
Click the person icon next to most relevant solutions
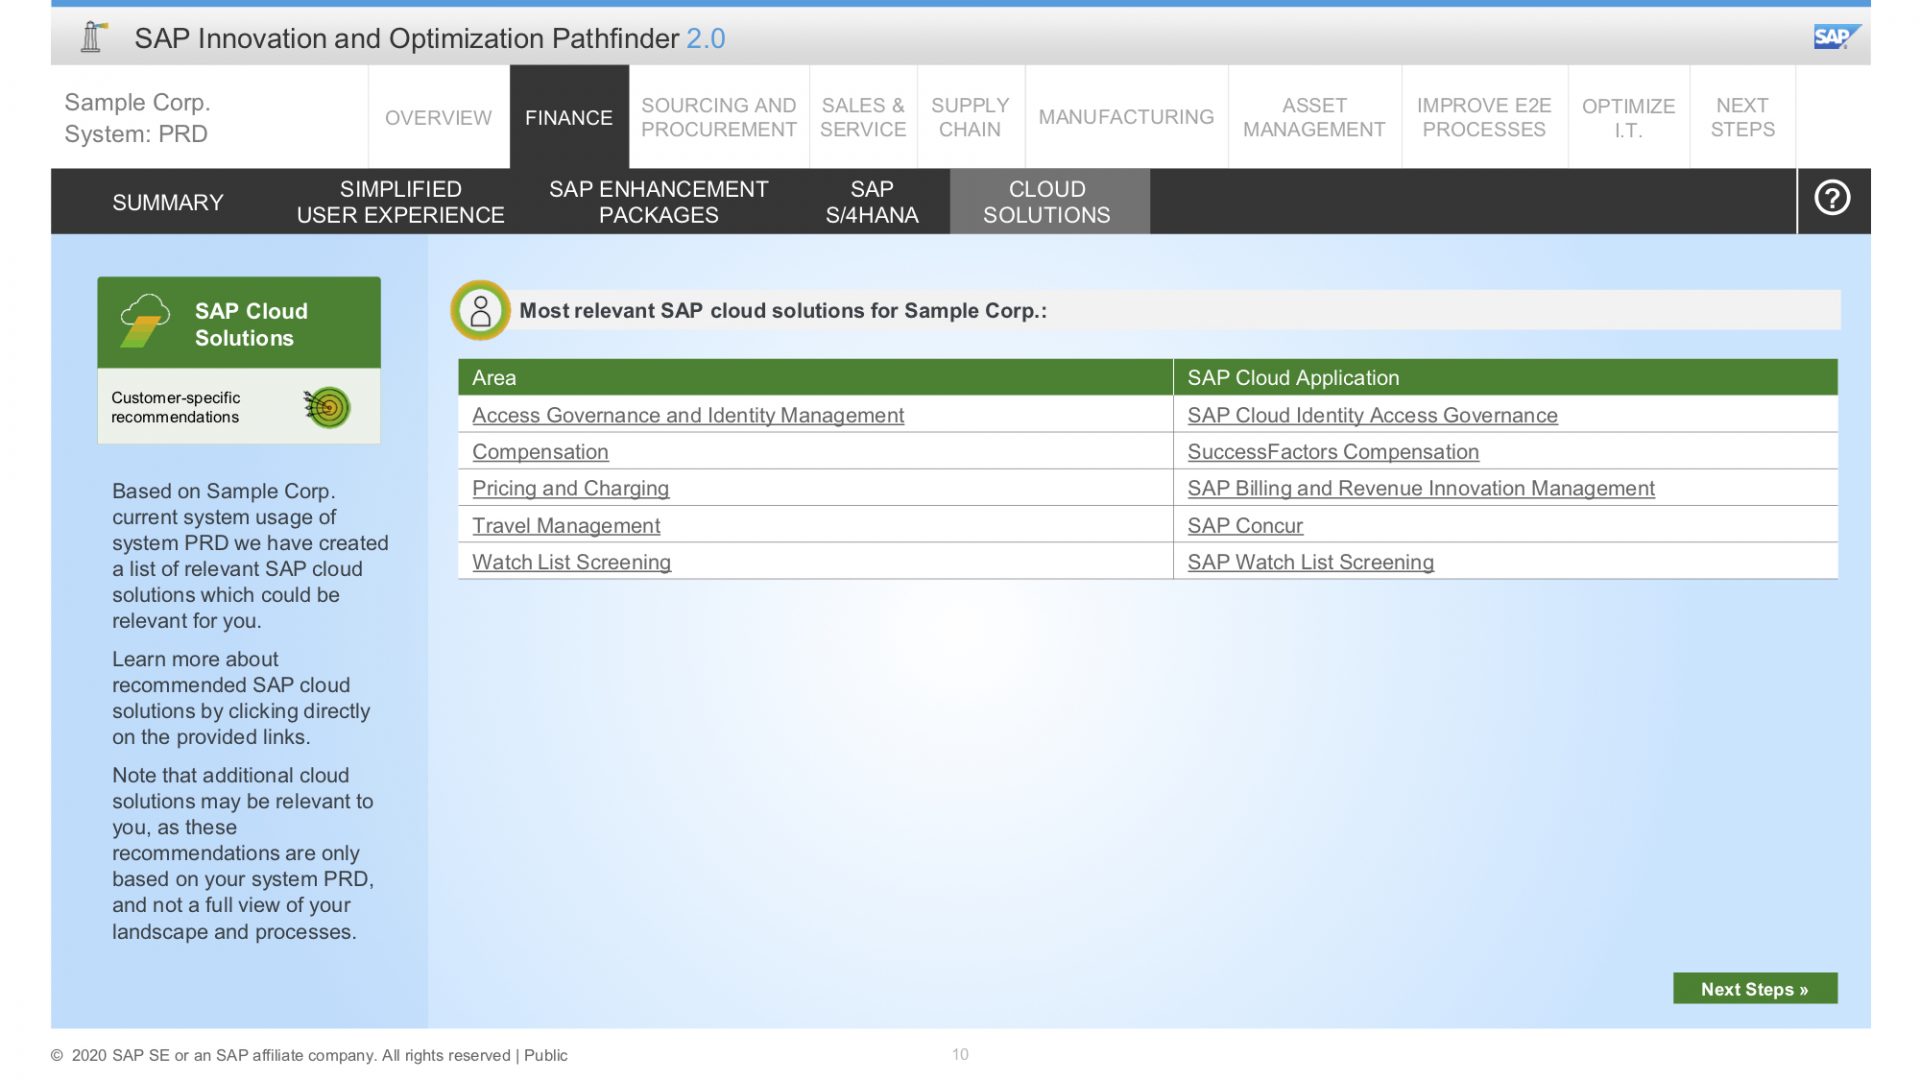[x=480, y=310]
